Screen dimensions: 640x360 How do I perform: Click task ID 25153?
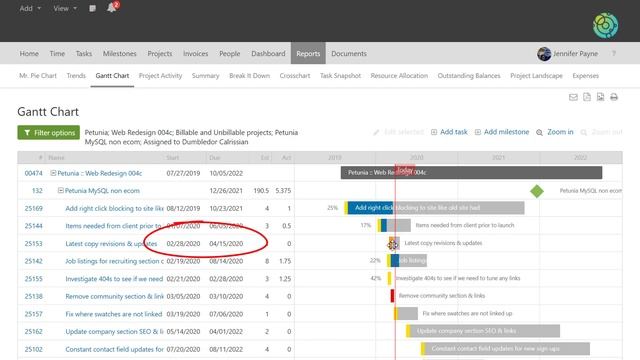point(33,244)
